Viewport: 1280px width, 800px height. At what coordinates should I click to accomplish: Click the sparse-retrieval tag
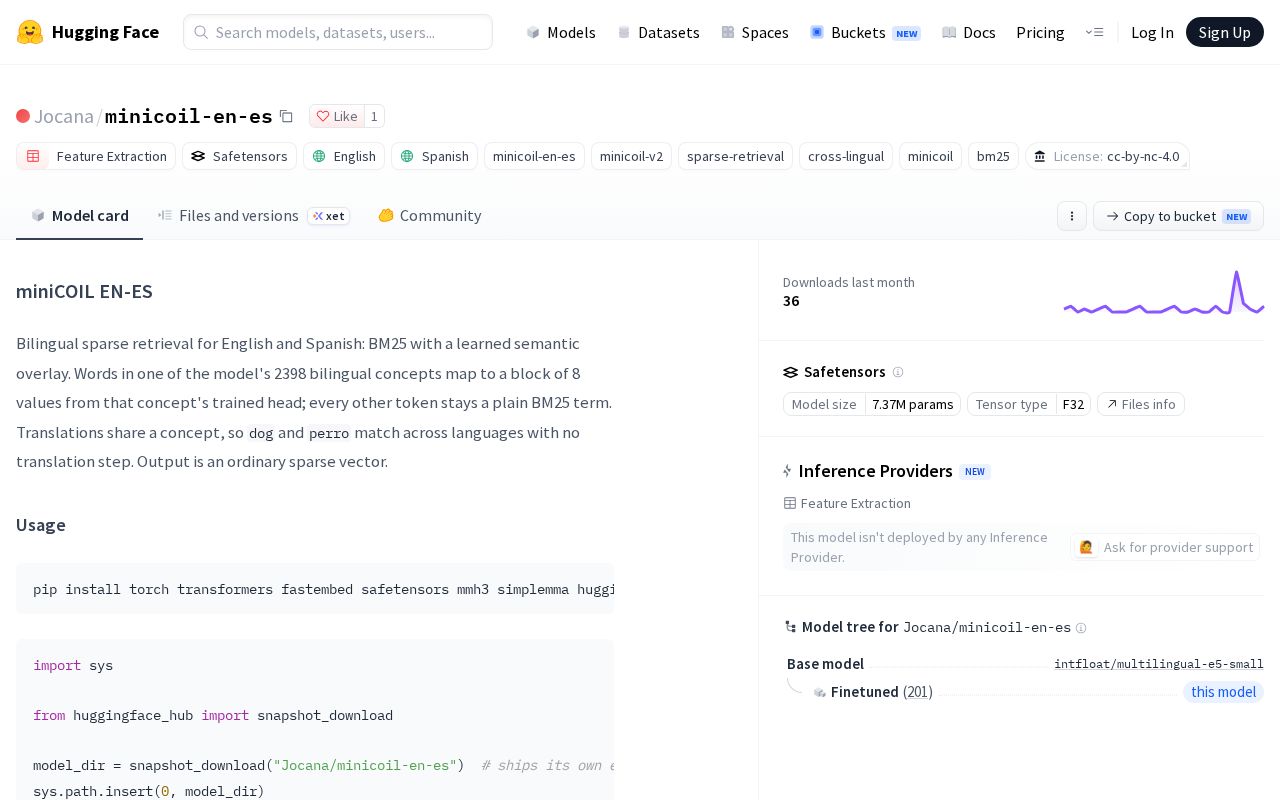coord(735,156)
